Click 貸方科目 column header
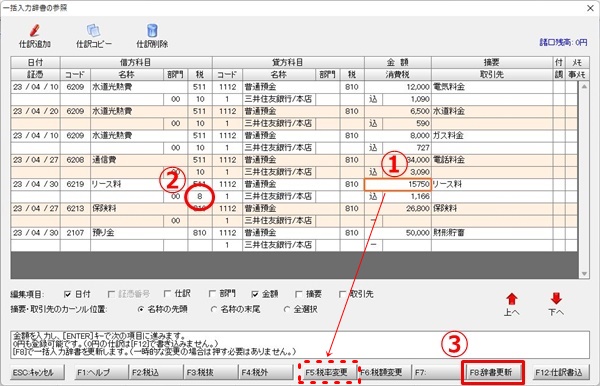The height and width of the screenshot is (386, 600). [288, 62]
